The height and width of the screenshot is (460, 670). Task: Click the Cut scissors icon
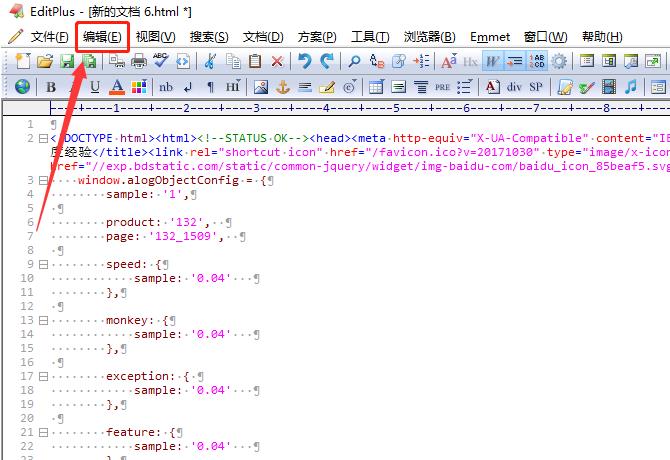click(x=210, y=62)
